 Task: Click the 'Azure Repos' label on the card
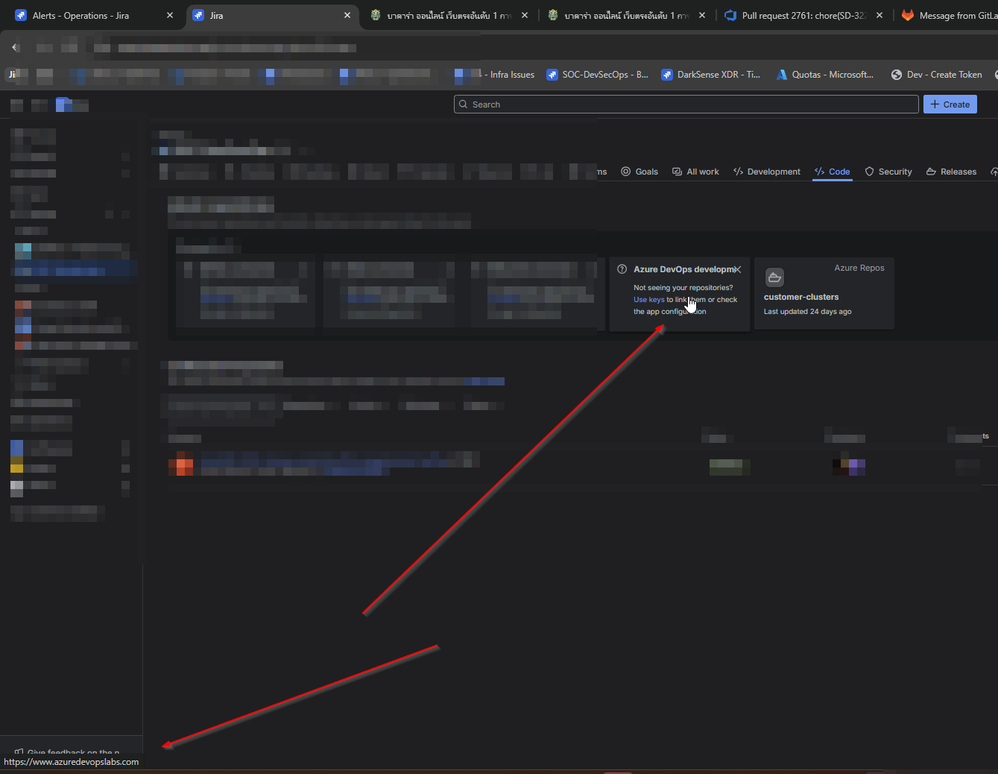click(x=859, y=268)
